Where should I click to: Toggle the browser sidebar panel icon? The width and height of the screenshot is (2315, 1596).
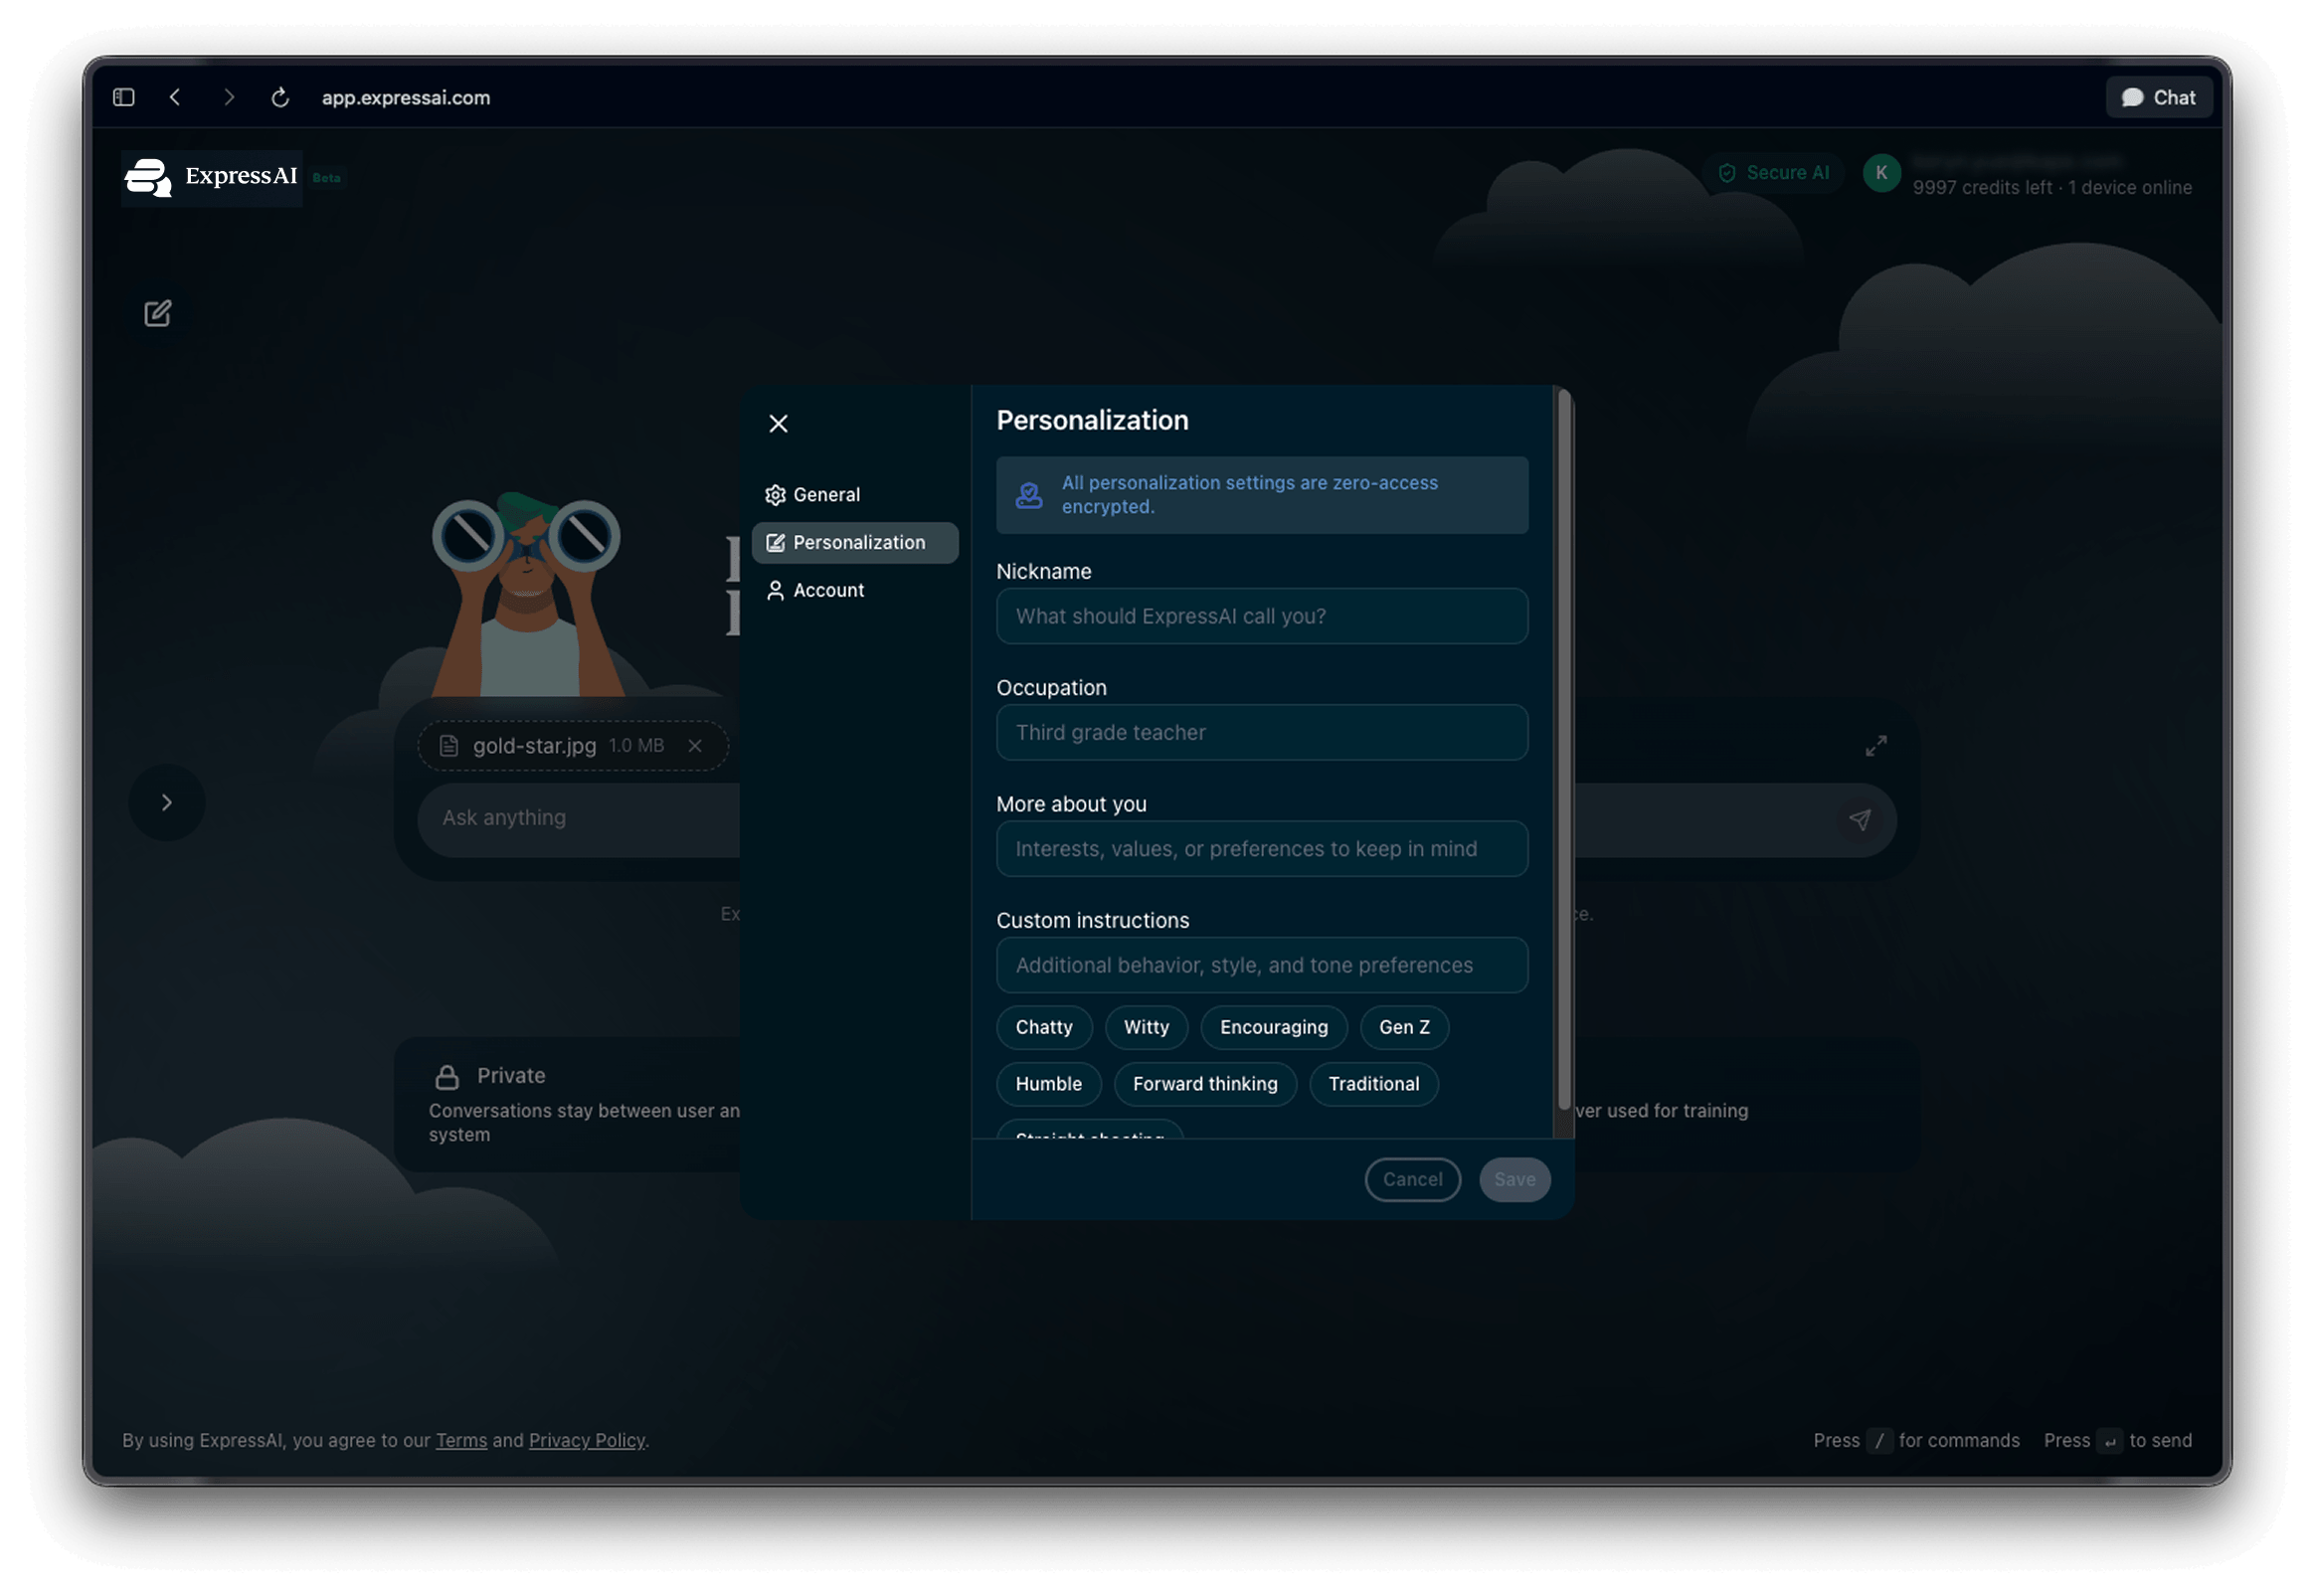click(x=124, y=97)
